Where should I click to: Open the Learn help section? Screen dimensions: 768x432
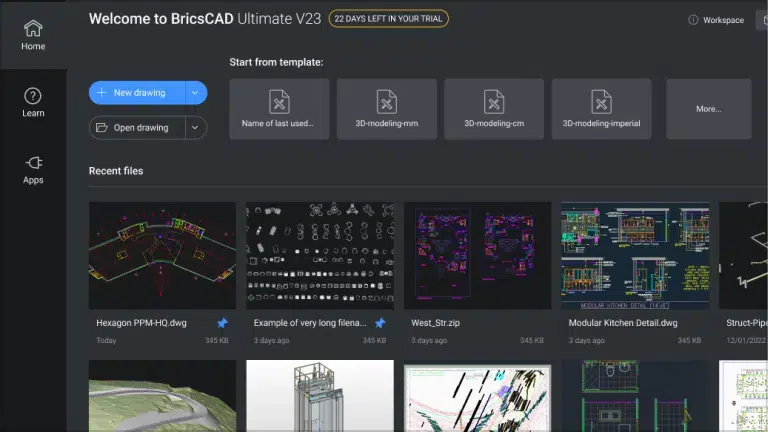point(33,102)
